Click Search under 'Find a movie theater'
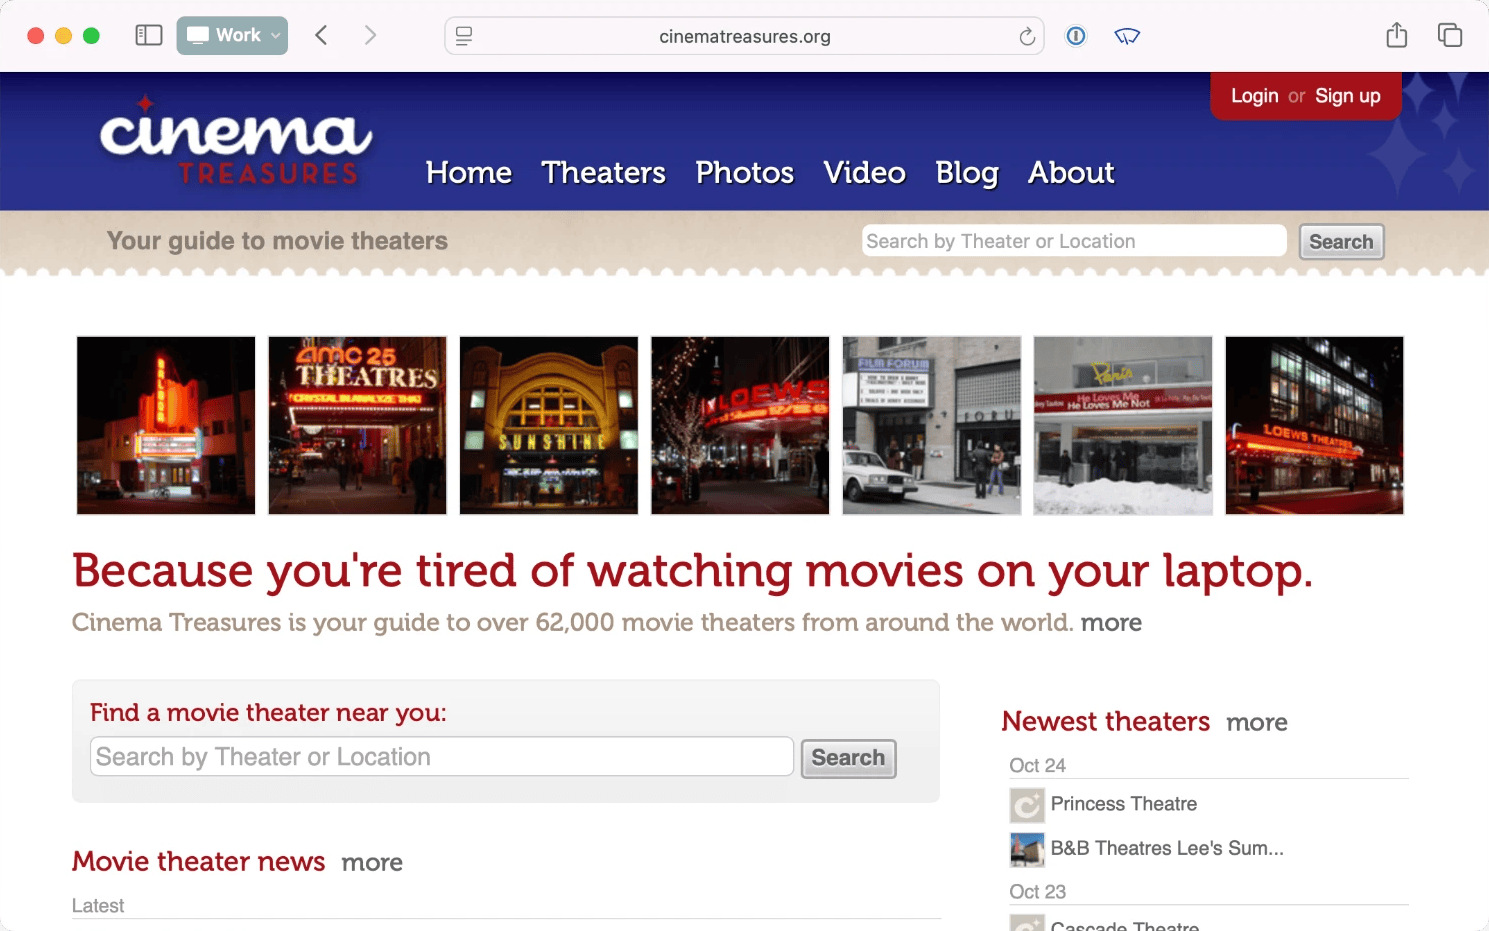This screenshot has height=931, width=1489. 848,758
